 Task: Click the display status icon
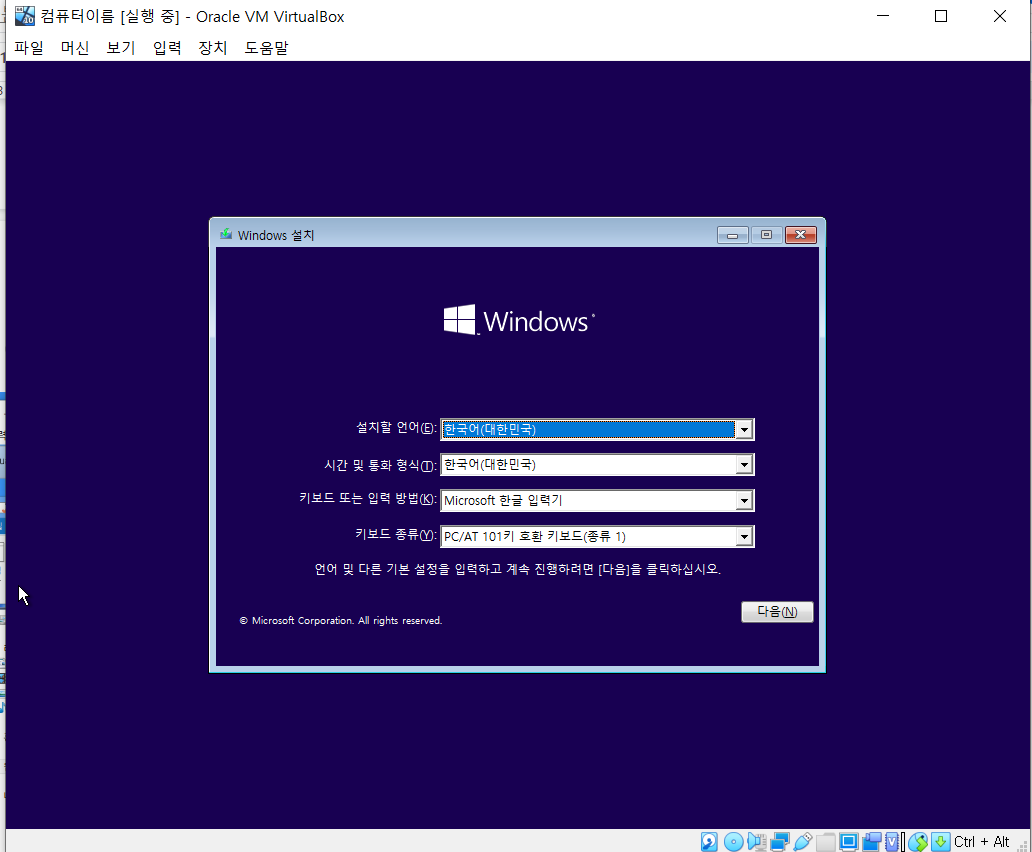tap(848, 841)
